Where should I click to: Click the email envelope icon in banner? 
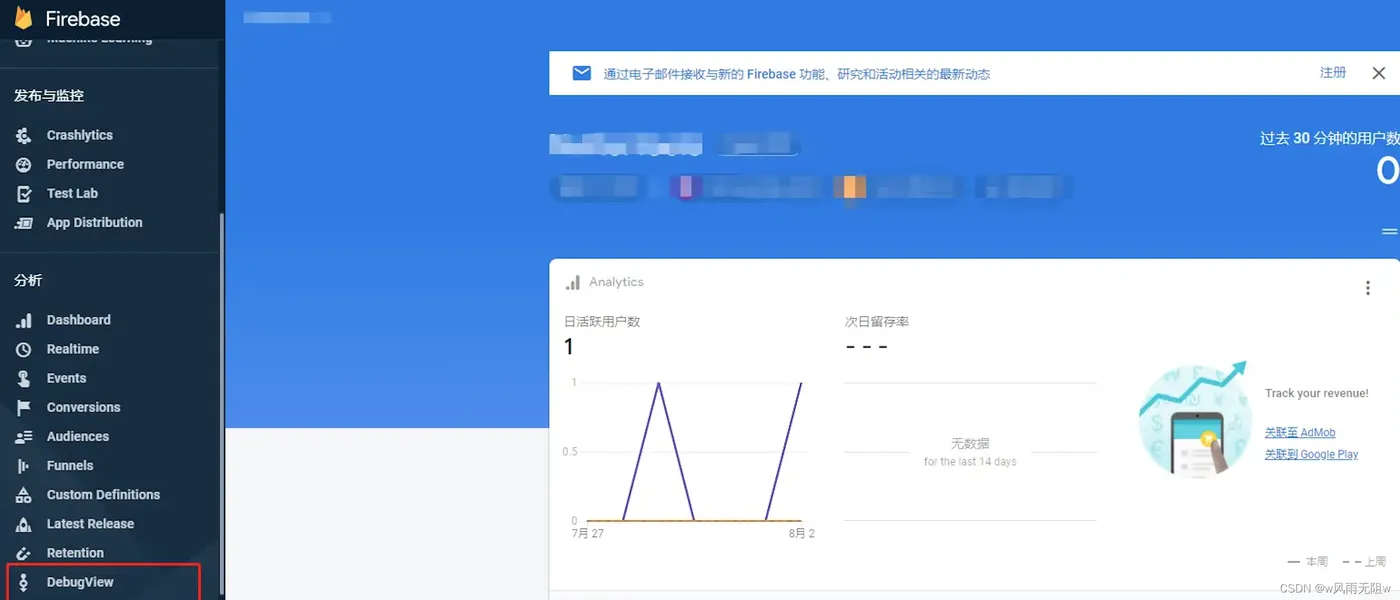coord(581,73)
